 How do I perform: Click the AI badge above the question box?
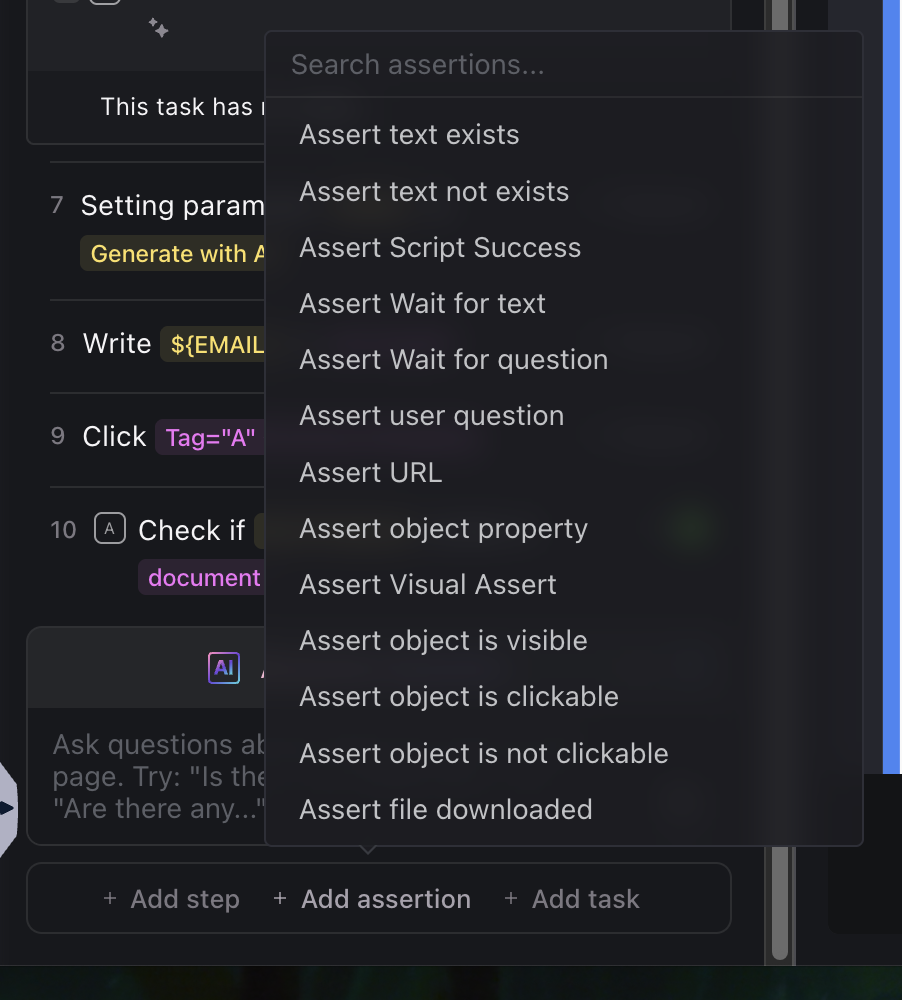tap(224, 668)
